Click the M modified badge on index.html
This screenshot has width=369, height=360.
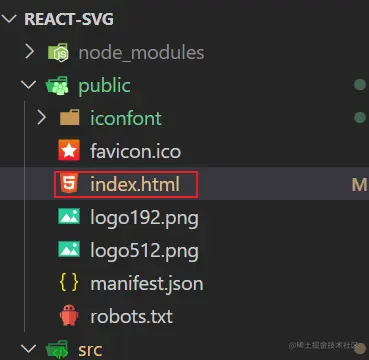360,184
